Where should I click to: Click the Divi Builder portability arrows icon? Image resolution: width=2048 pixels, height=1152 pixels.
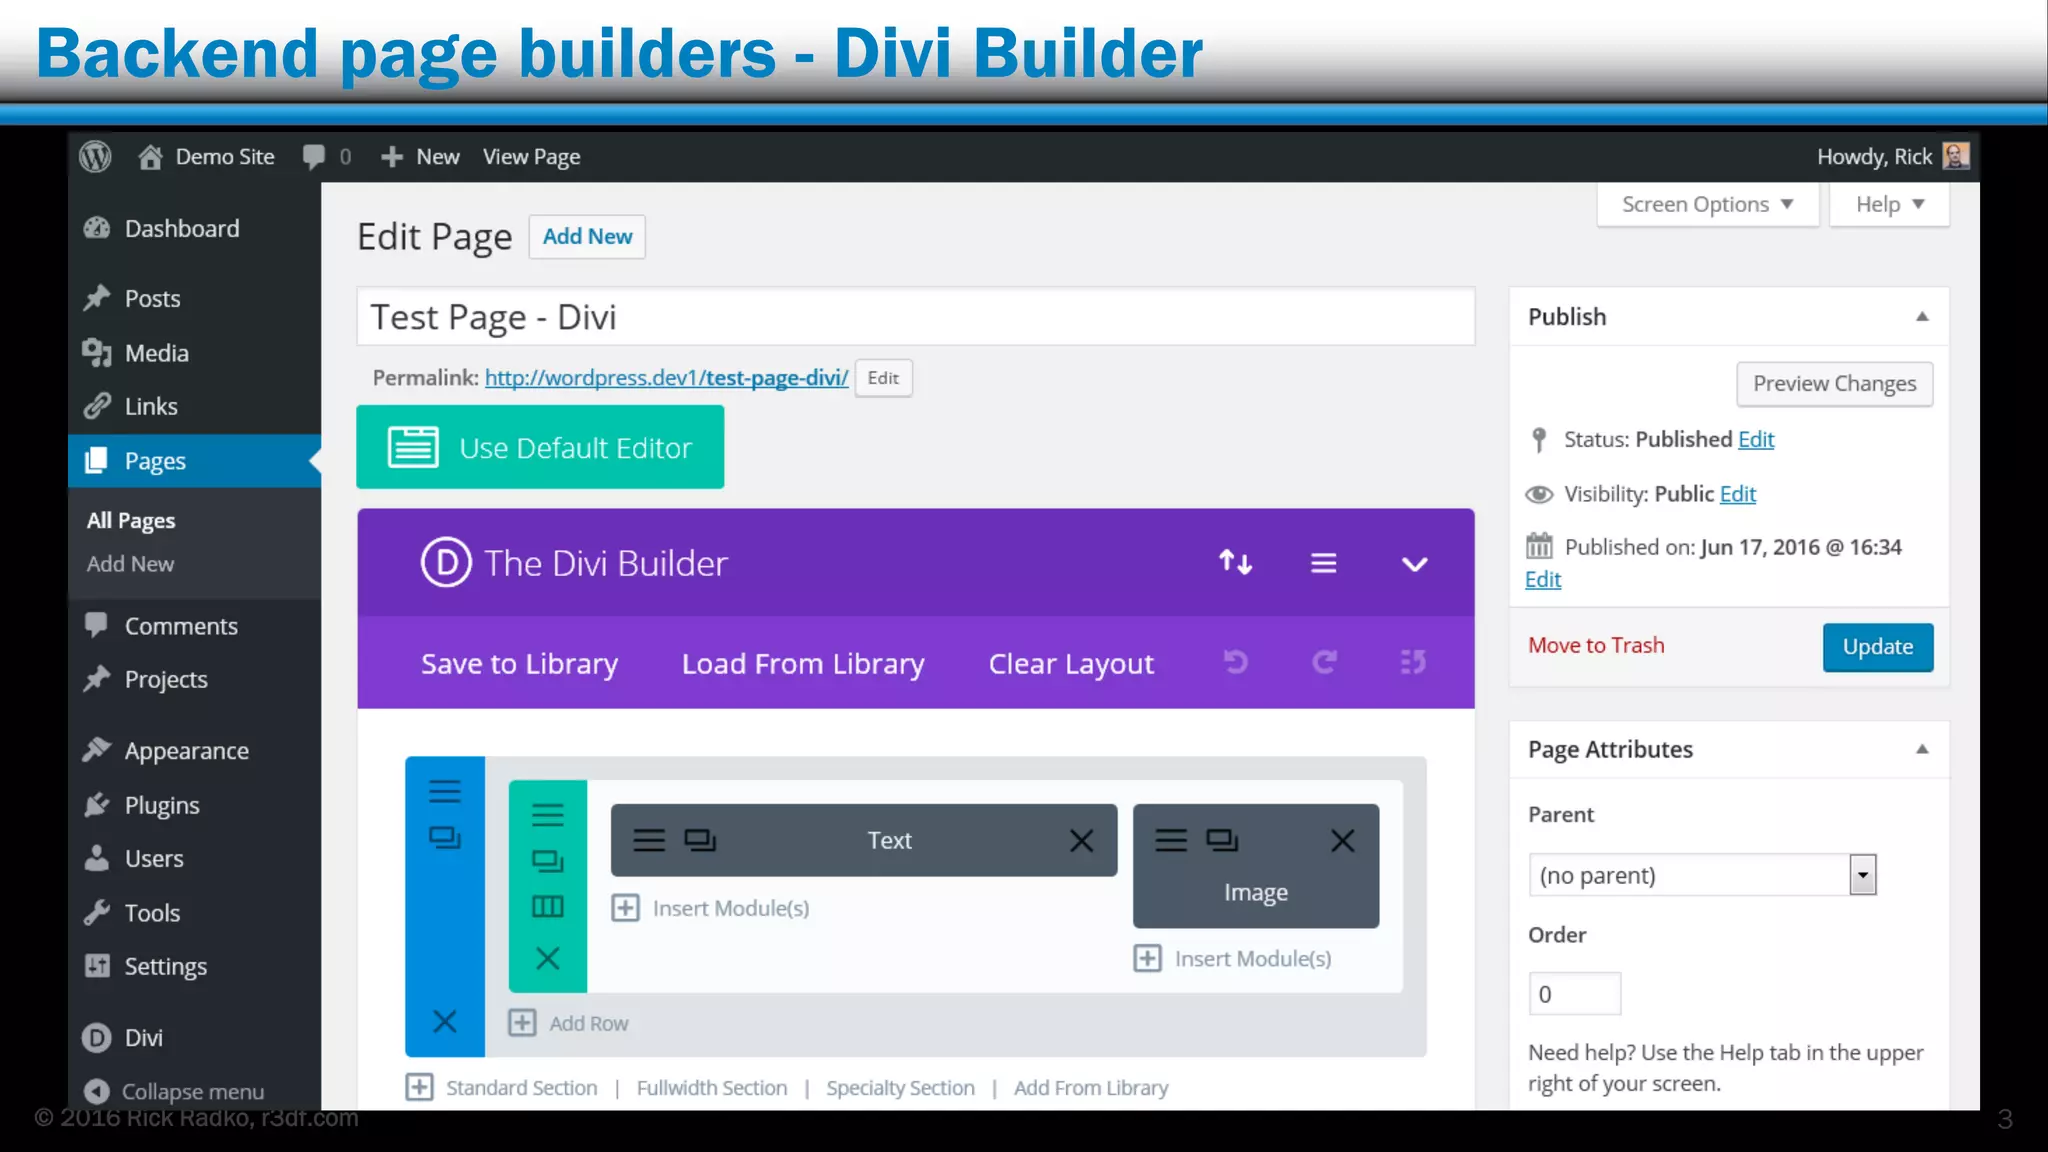pyautogui.click(x=1235, y=563)
